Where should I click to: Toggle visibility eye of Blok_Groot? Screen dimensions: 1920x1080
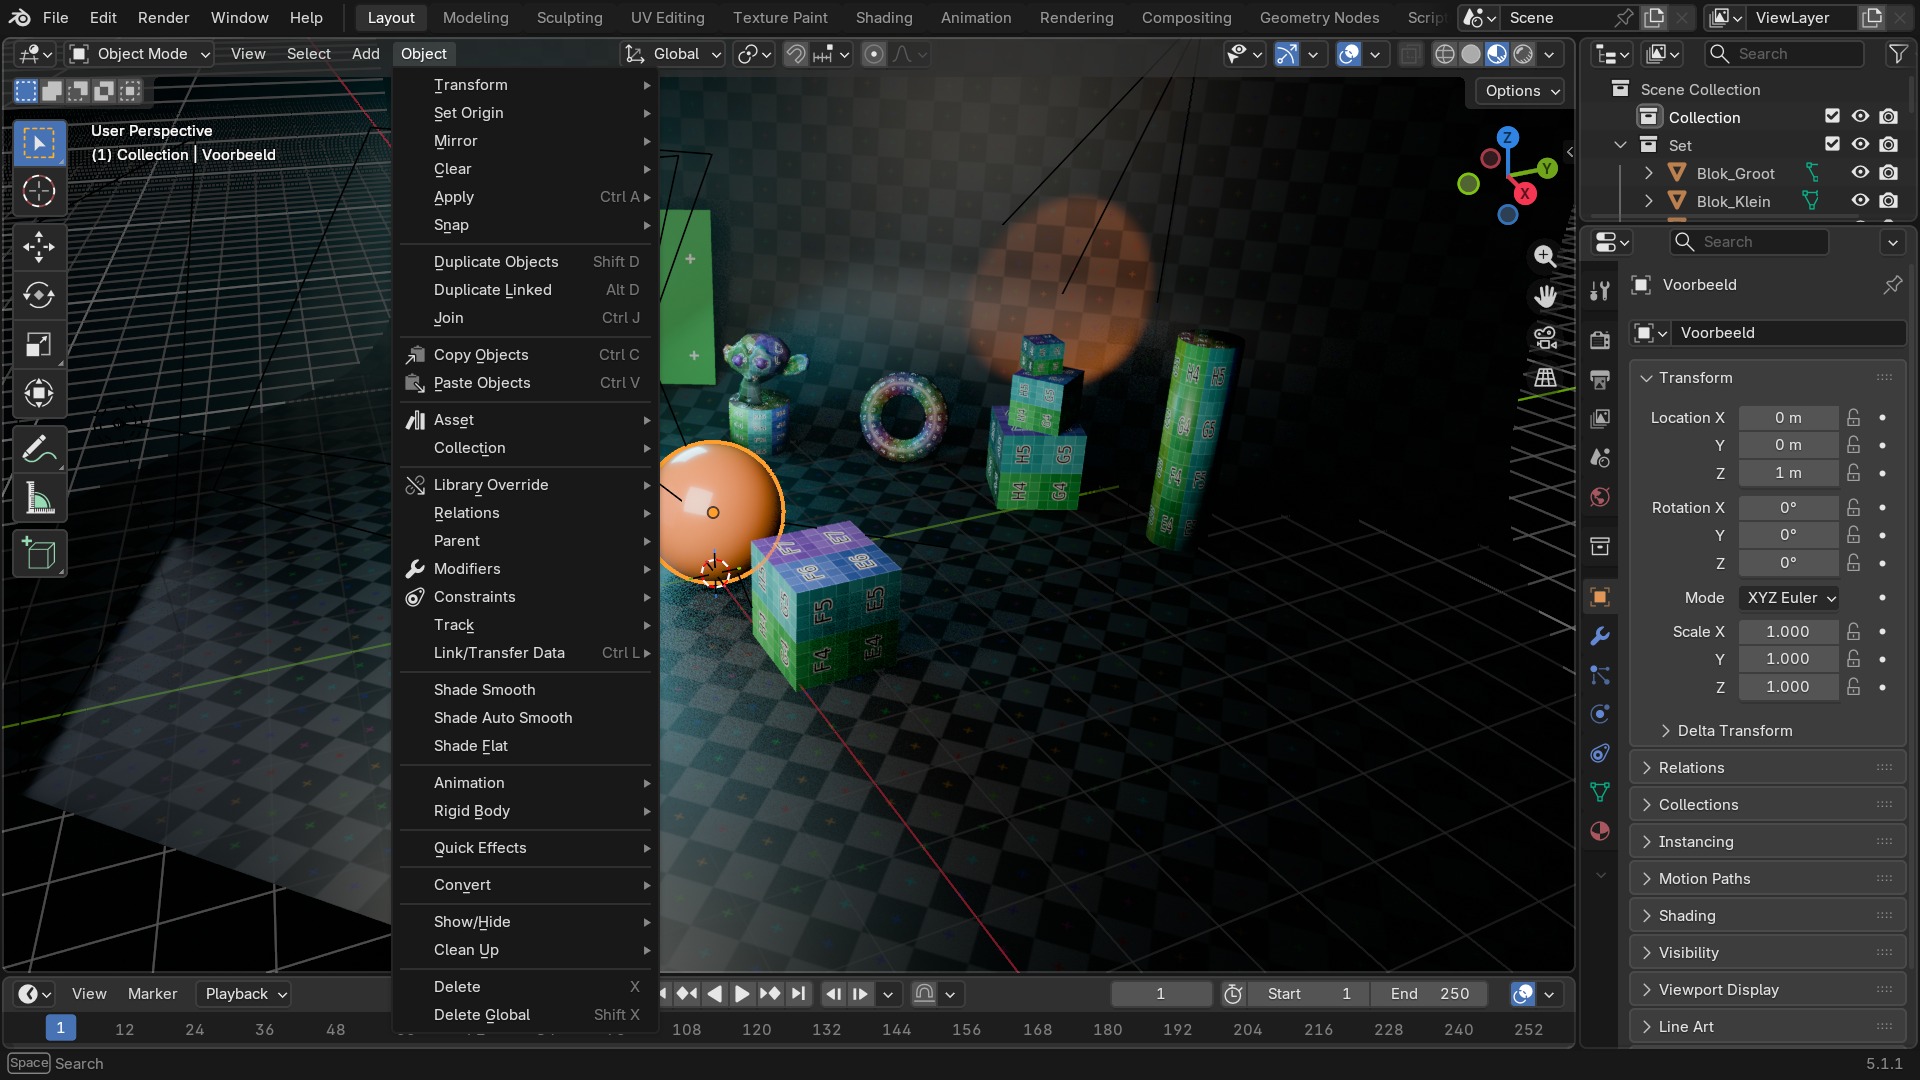1860,173
